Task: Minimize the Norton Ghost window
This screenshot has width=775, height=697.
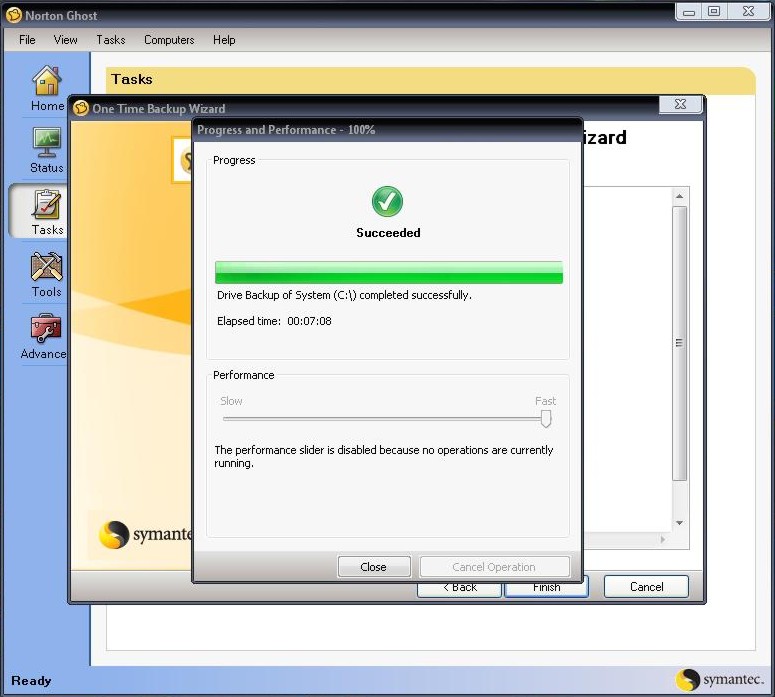Action: (689, 12)
